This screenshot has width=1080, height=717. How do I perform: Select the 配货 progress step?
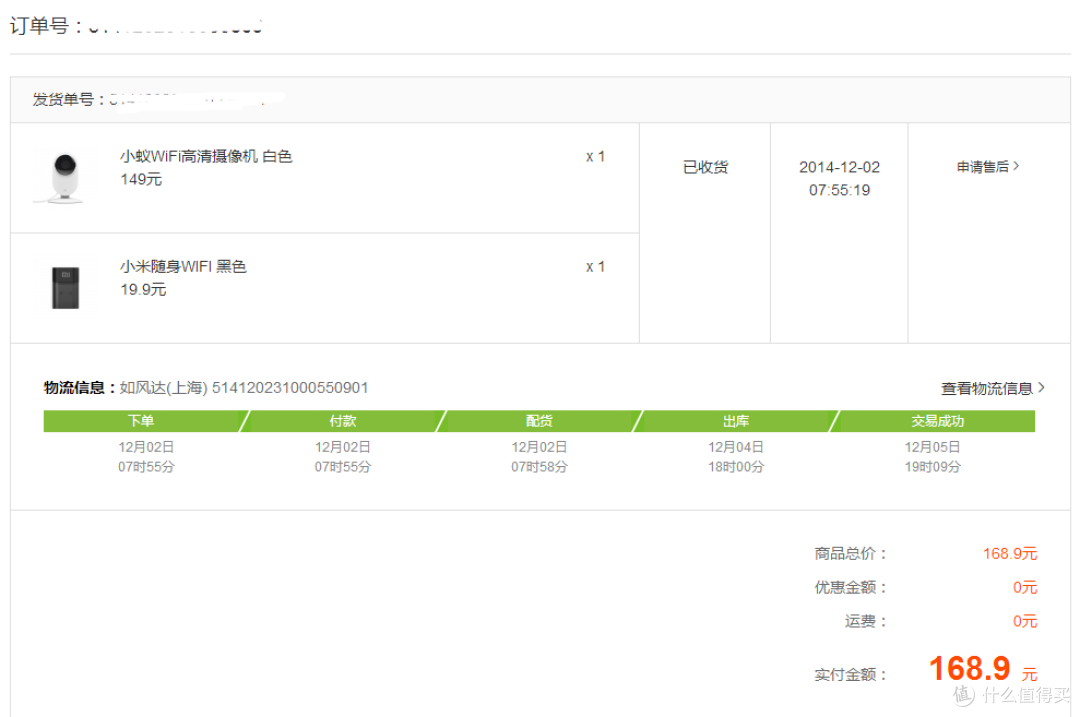(539, 421)
